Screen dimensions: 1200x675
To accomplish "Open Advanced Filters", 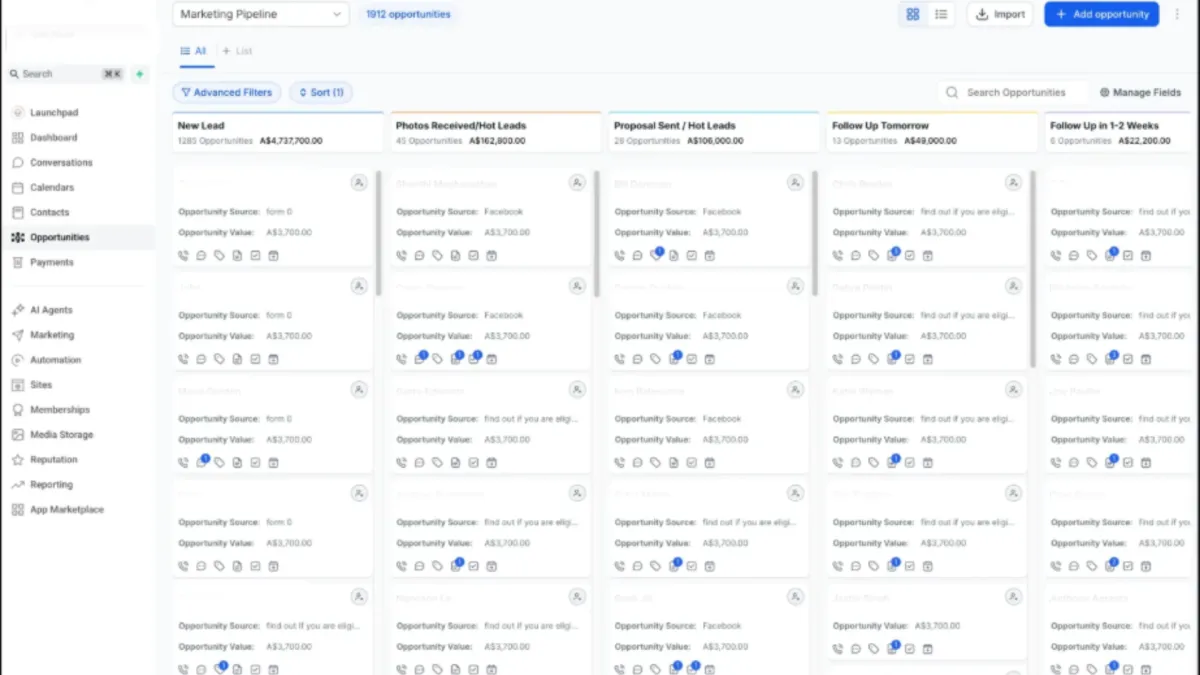I will 227,92.
